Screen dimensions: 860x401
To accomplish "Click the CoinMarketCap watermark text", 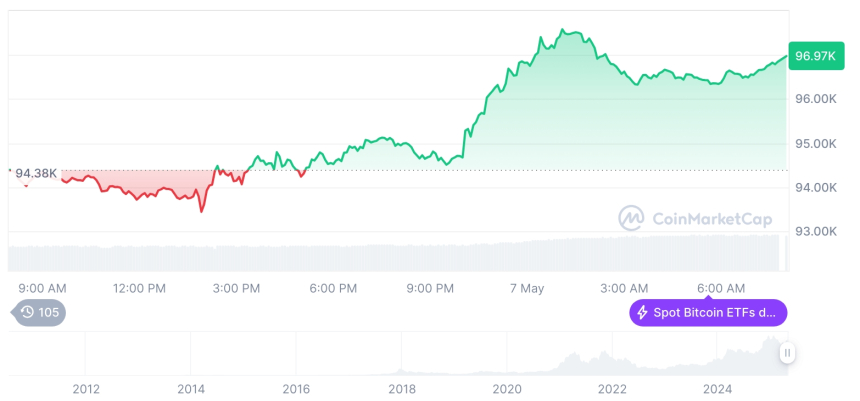I will click(x=712, y=218).
